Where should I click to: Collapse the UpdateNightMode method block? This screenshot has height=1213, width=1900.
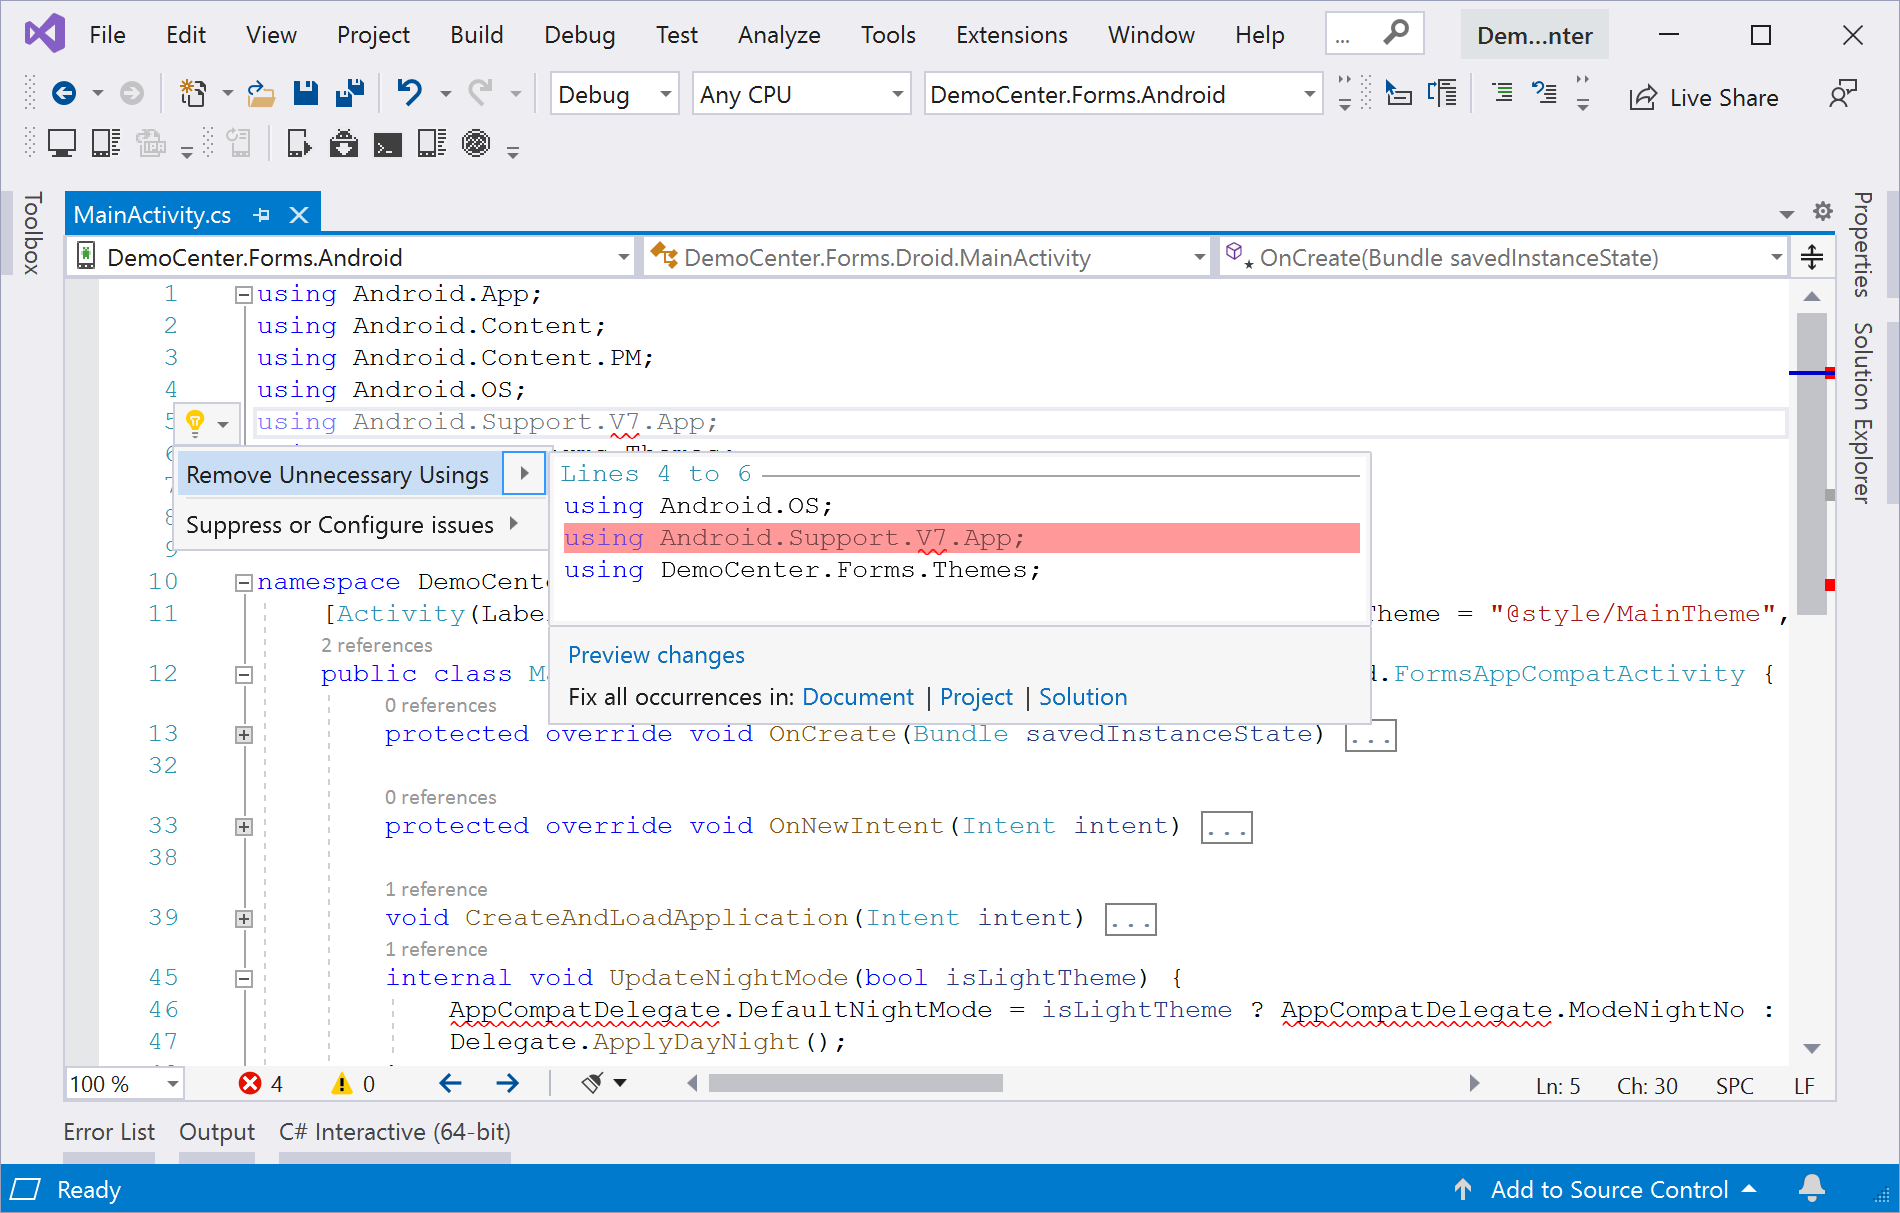click(243, 978)
